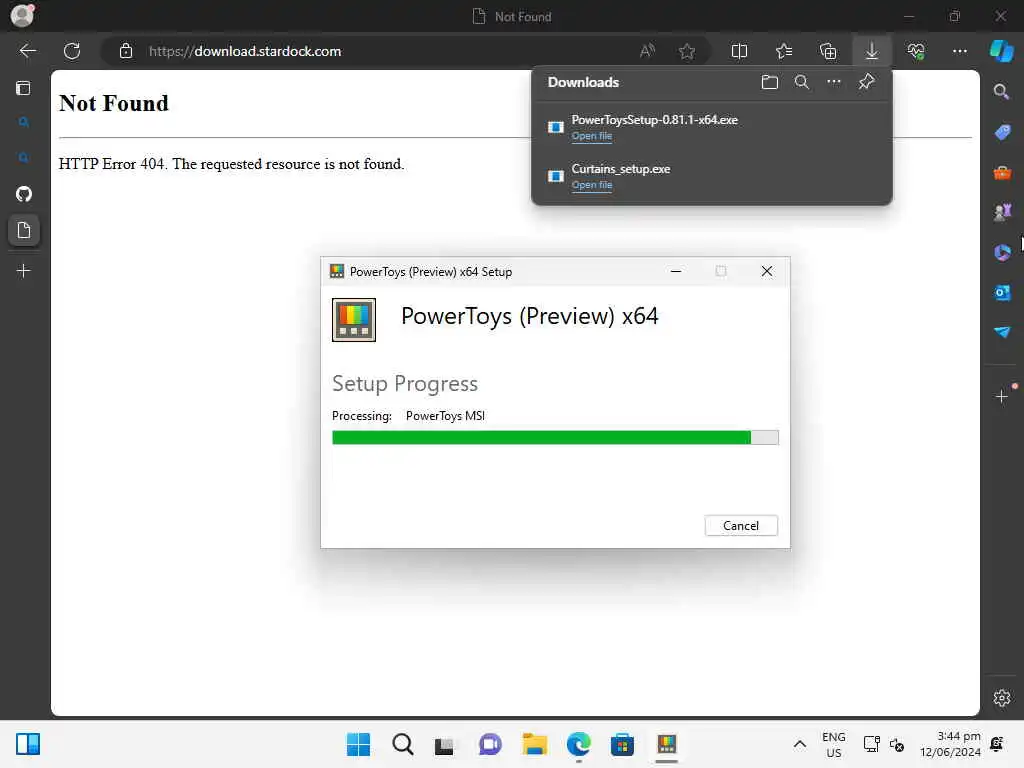The width and height of the screenshot is (1024, 768).
Task: Open the Outlook icon in sidebar
Action: tap(1002, 293)
